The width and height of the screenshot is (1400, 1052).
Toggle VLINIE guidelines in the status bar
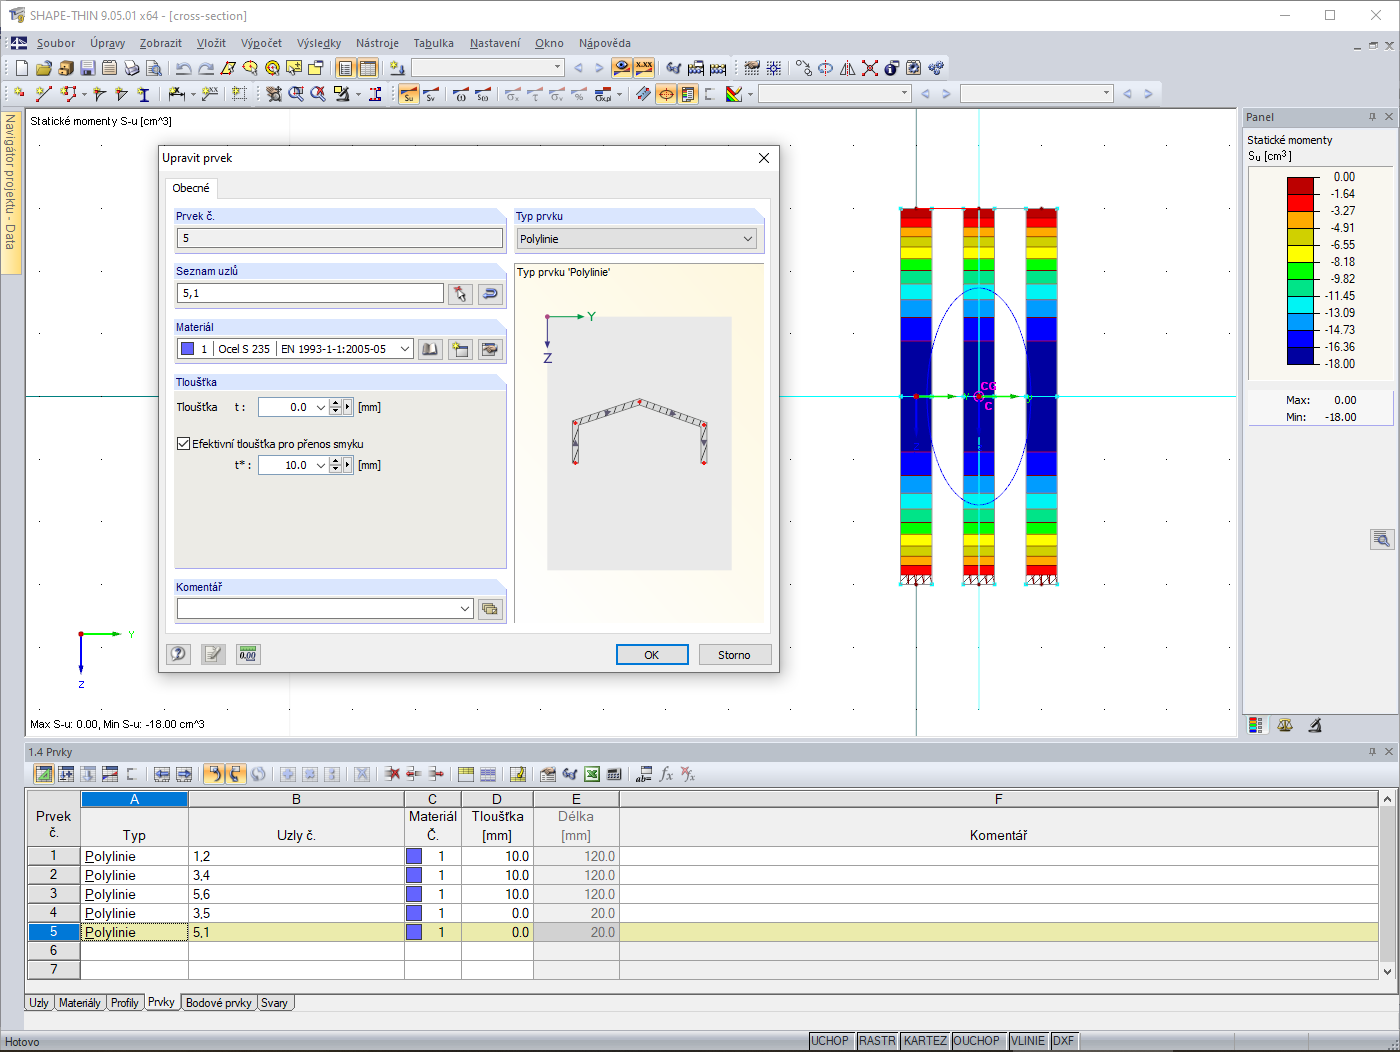pyautogui.click(x=1028, y=1041)
